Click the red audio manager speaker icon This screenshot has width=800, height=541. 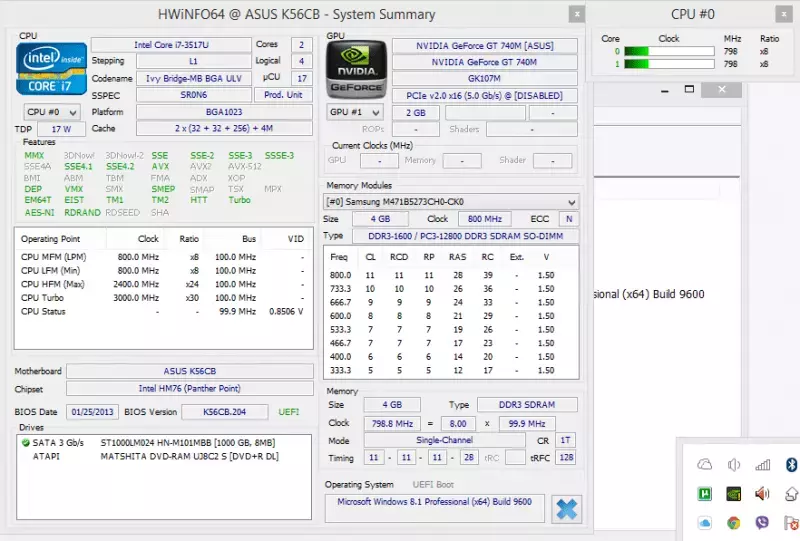click(x=762, y=494)
